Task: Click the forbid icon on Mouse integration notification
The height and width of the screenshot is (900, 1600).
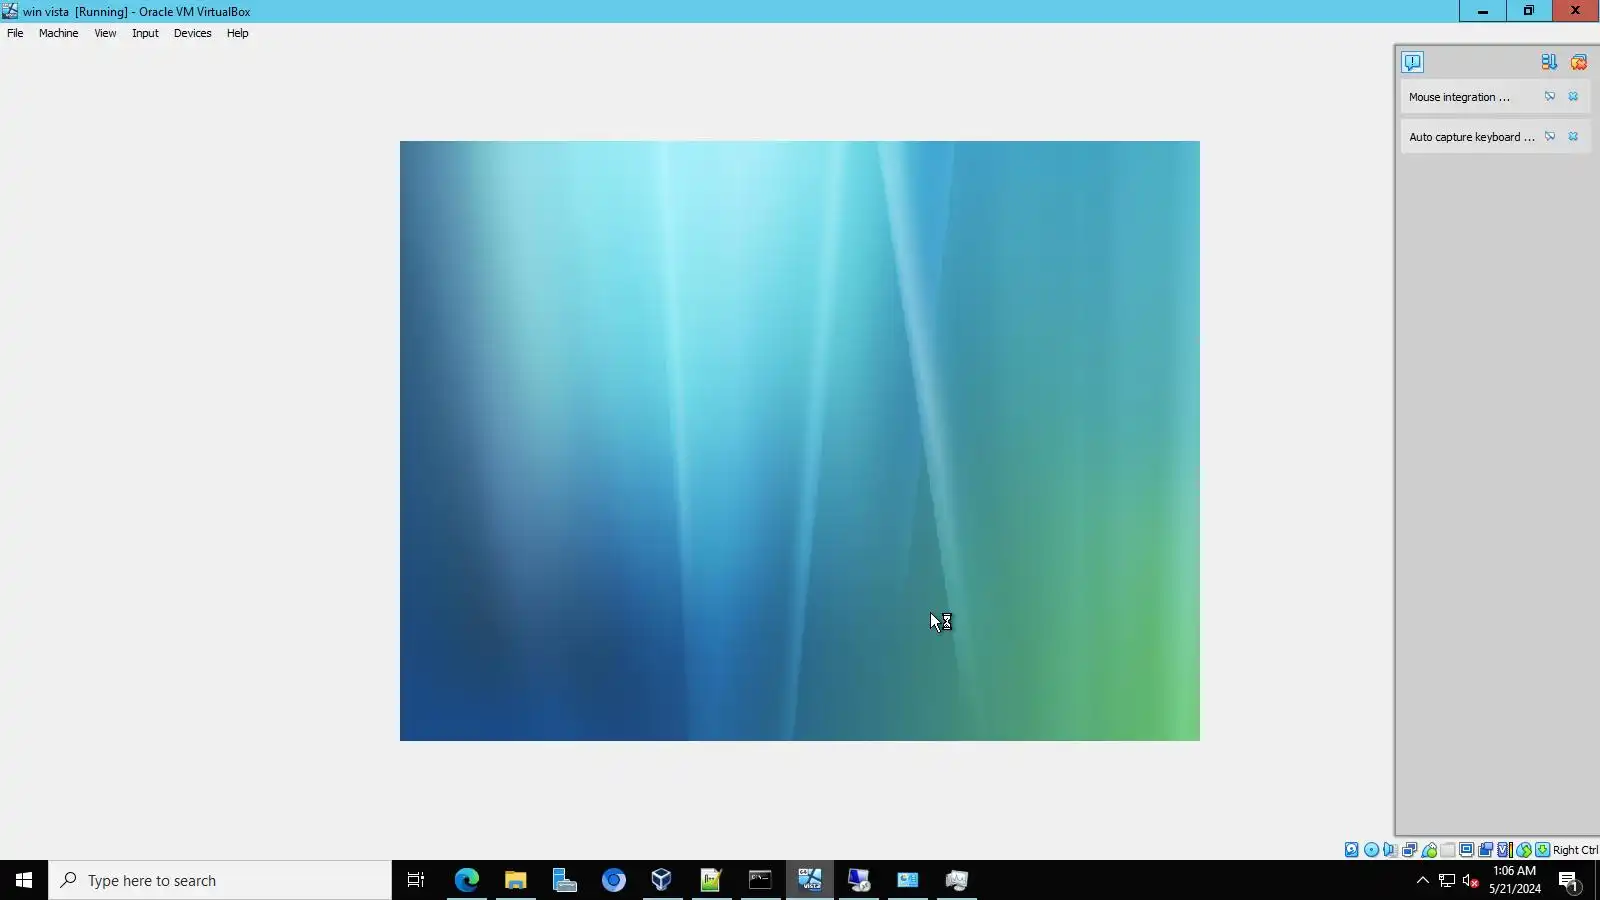Action: pos(1550,97)
